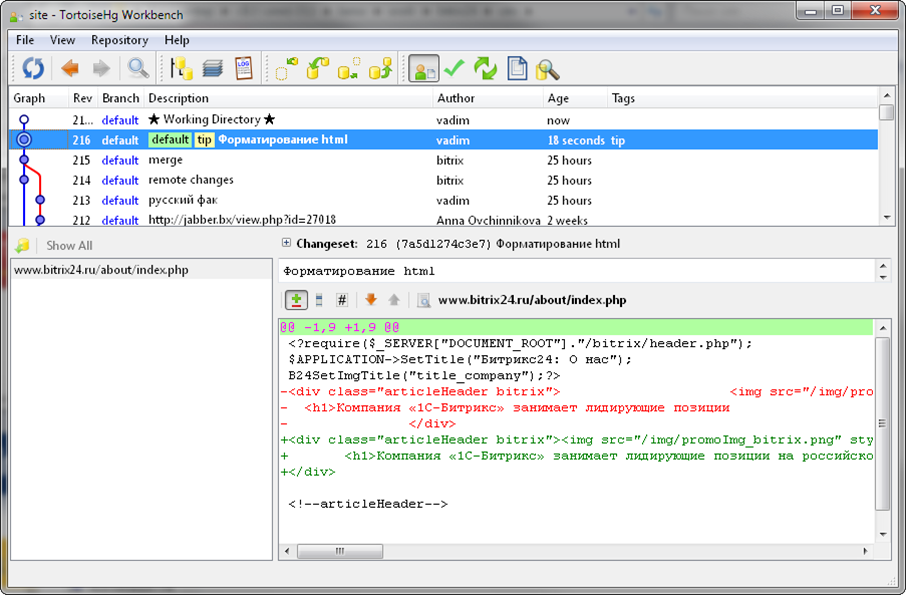906x595 pixels.
Task: Click the yellow tip tag label
Action: [204, 140]
